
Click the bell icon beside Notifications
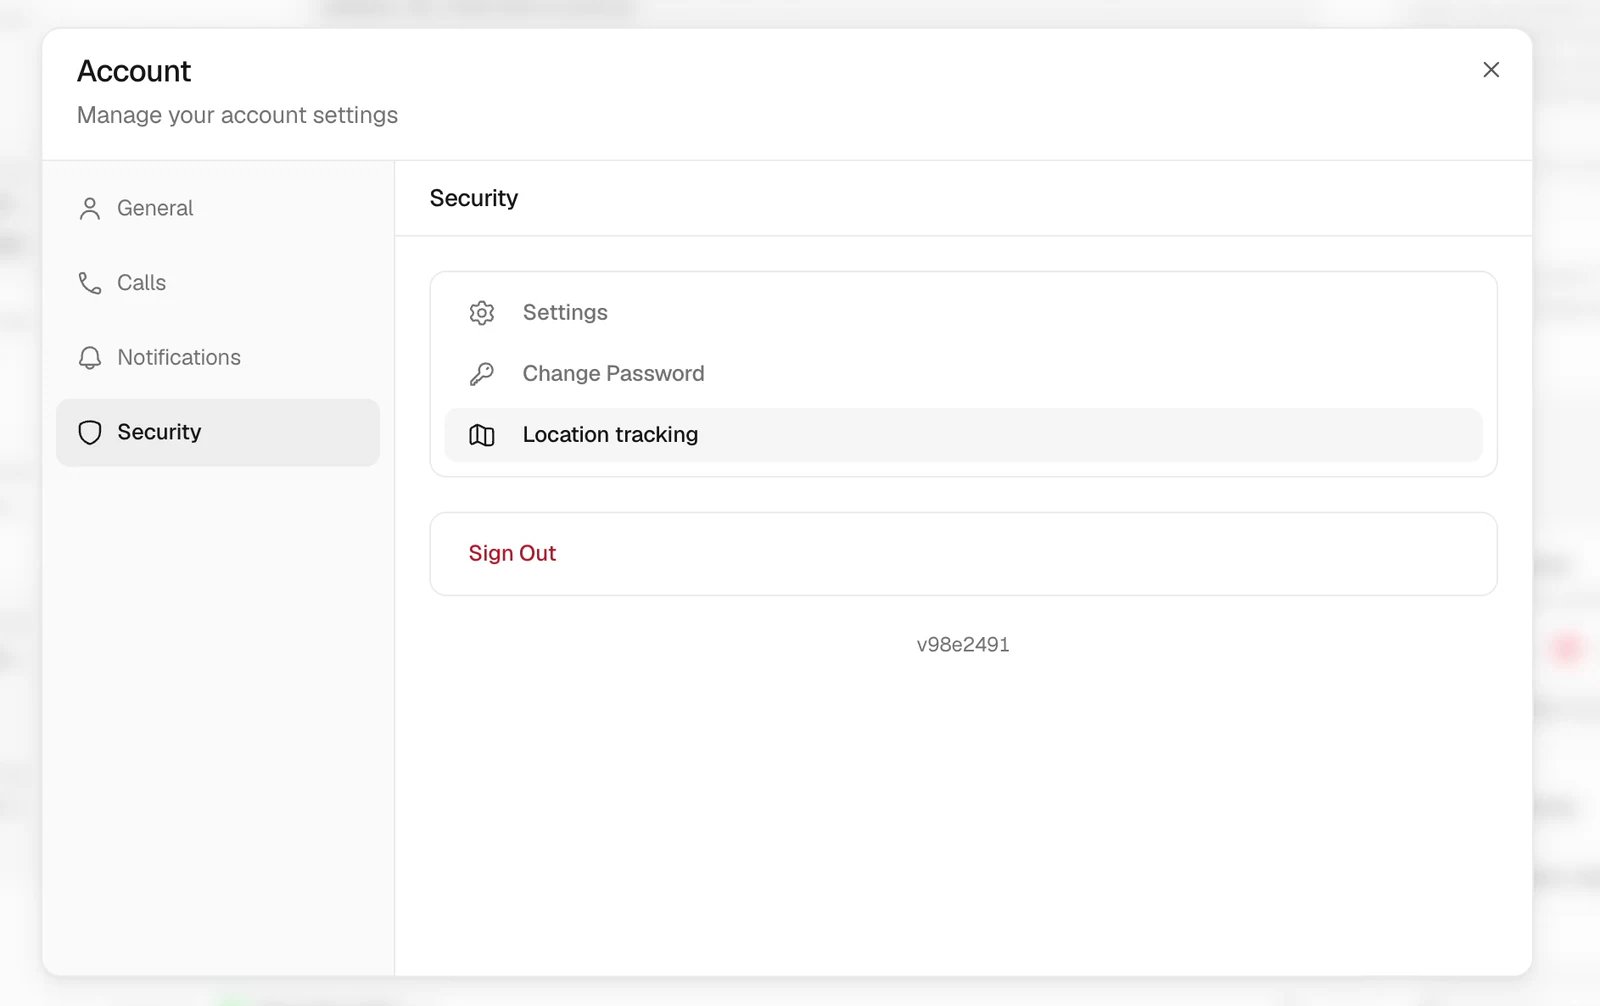90,358
